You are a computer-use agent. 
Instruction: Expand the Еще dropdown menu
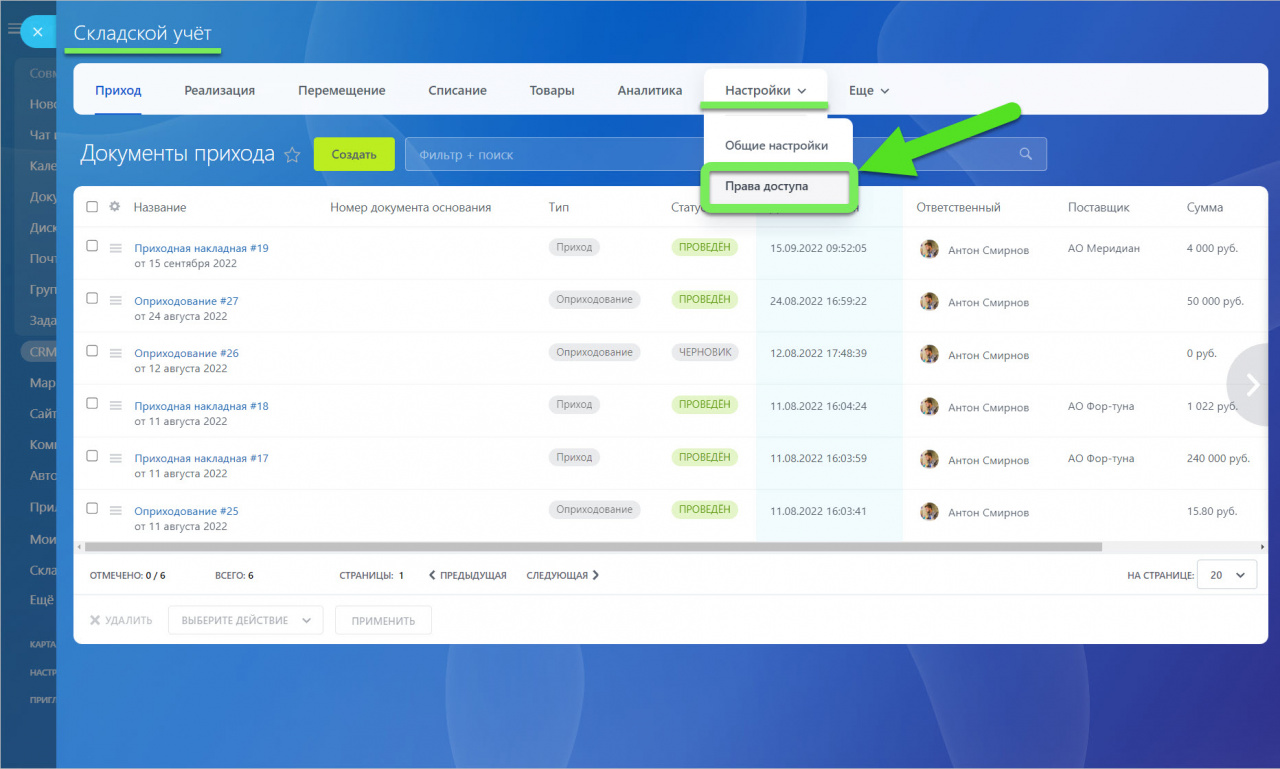coord(868,90)
